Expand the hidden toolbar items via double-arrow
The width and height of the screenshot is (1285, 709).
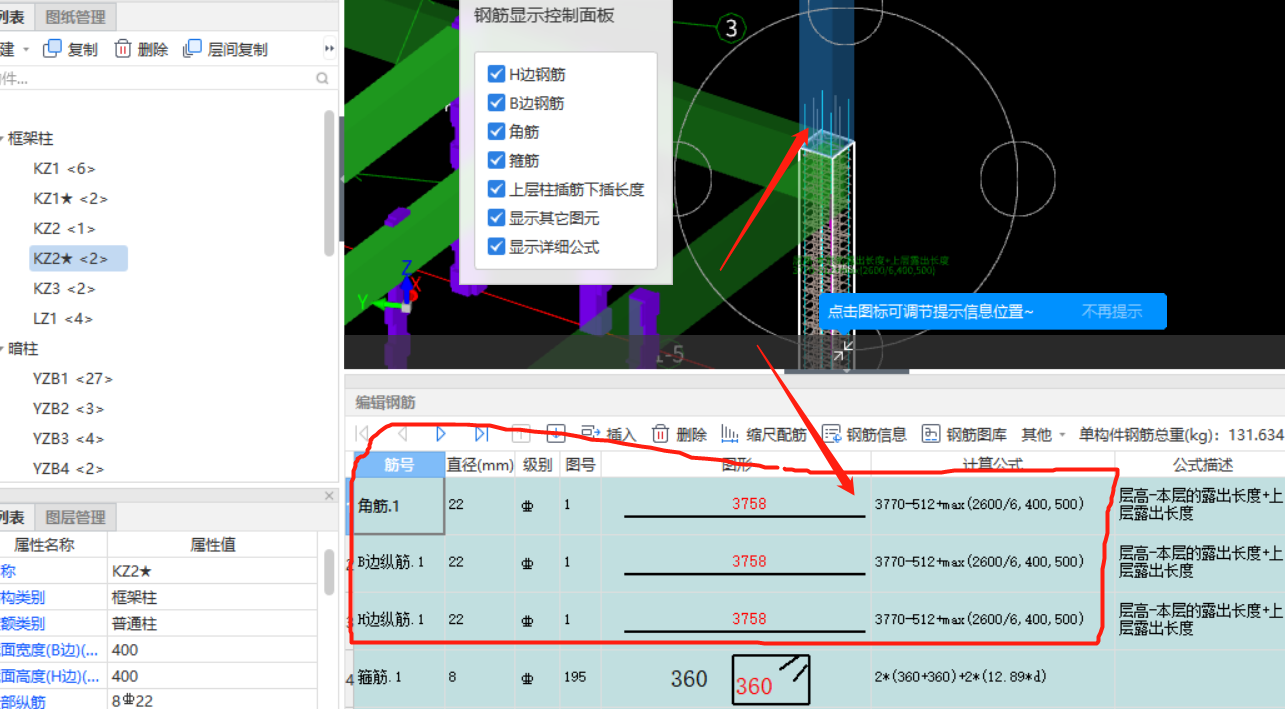coord(329,49)
